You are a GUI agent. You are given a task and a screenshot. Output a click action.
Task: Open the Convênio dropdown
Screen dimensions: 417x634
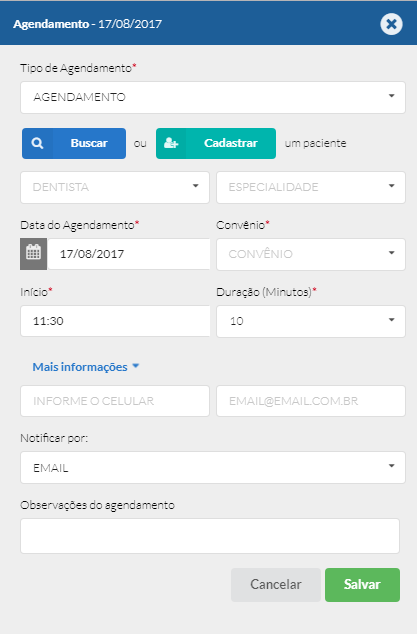click(x=311, y=254)
